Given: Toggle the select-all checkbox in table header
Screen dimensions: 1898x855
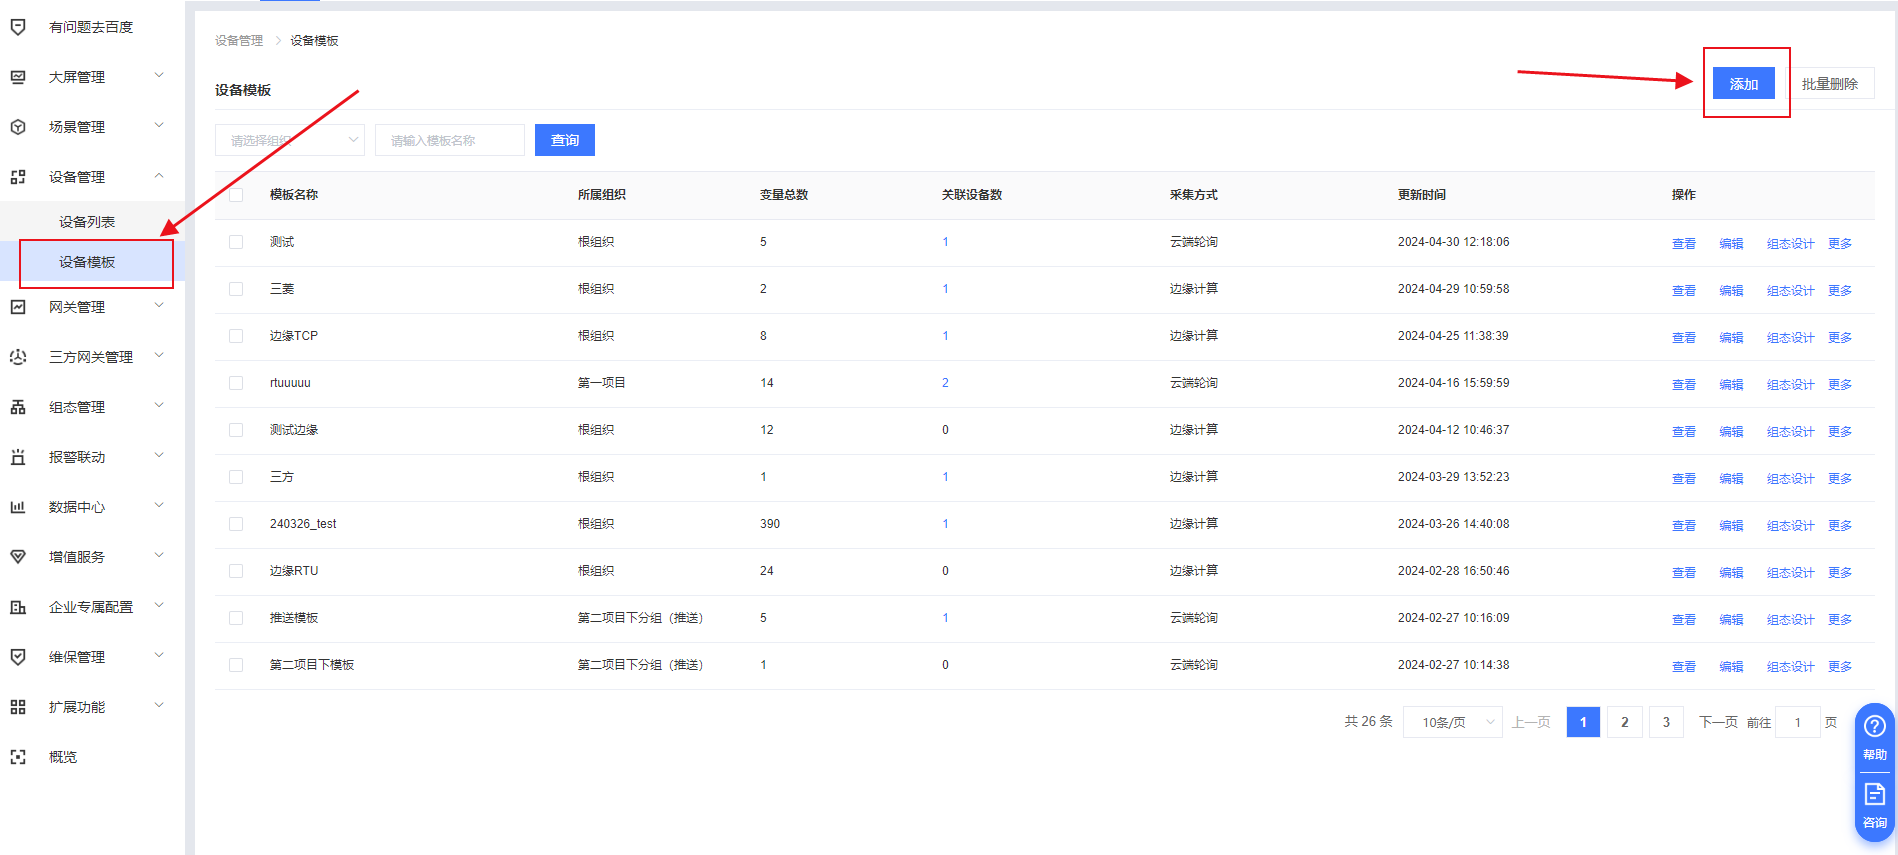Looking at the screenshot, I should 236,195.
